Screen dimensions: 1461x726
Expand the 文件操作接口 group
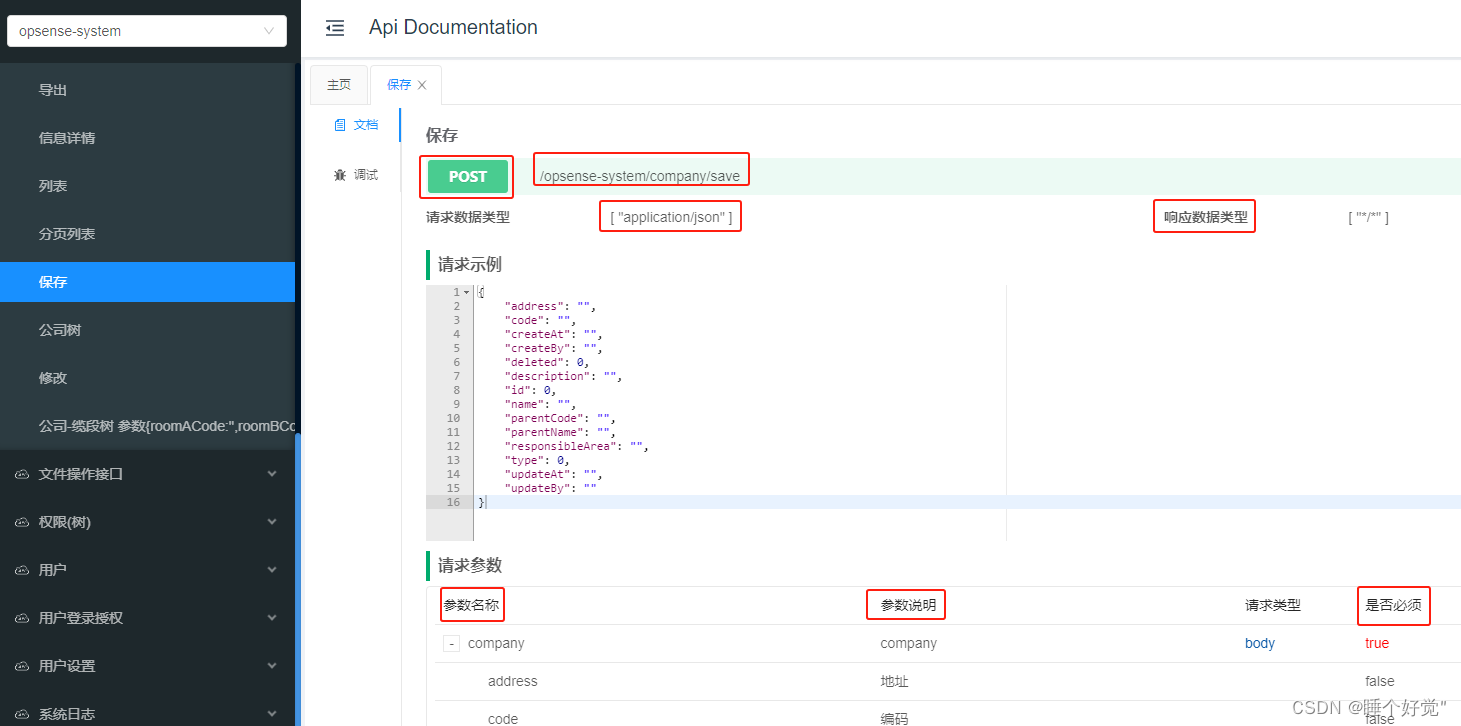coord(147,474)
